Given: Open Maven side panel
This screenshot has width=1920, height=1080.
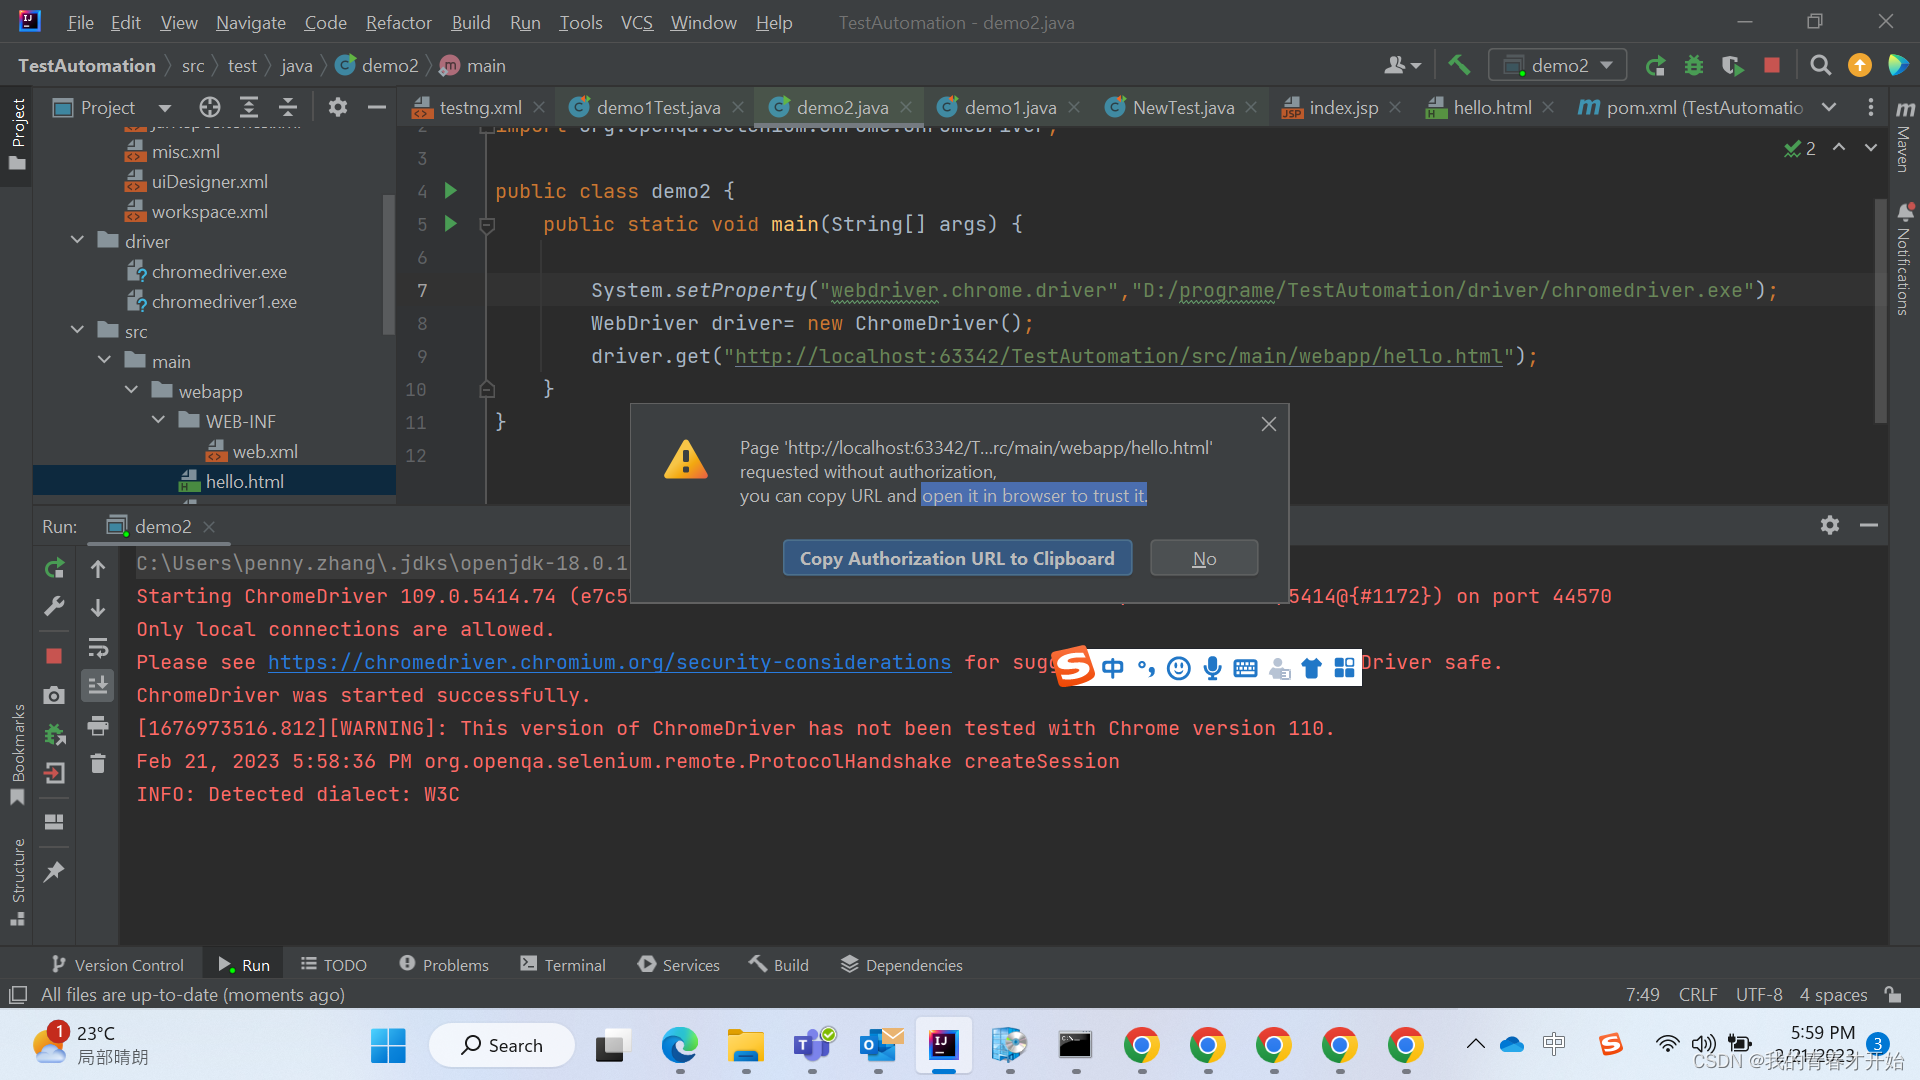Looking at the screenshot, I should [1905, 135].
